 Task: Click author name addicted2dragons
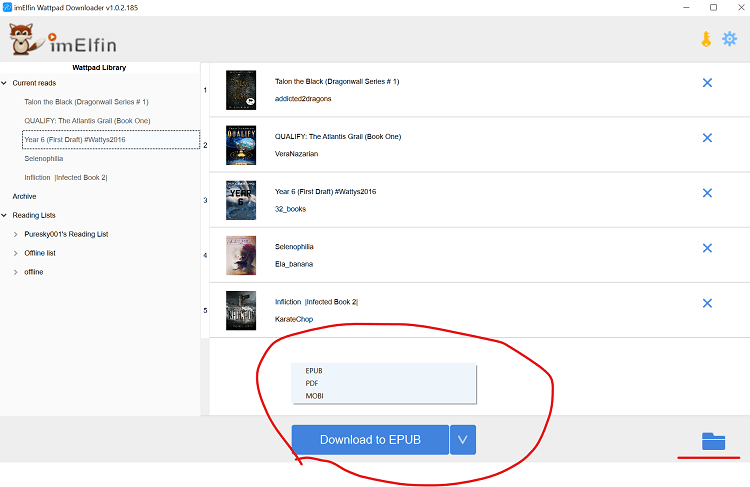coord(303,99)
